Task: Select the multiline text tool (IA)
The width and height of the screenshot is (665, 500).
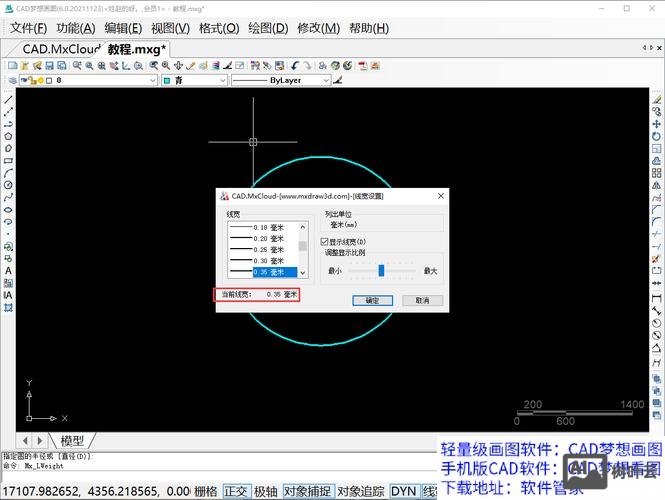Action: tap(8, 295)
